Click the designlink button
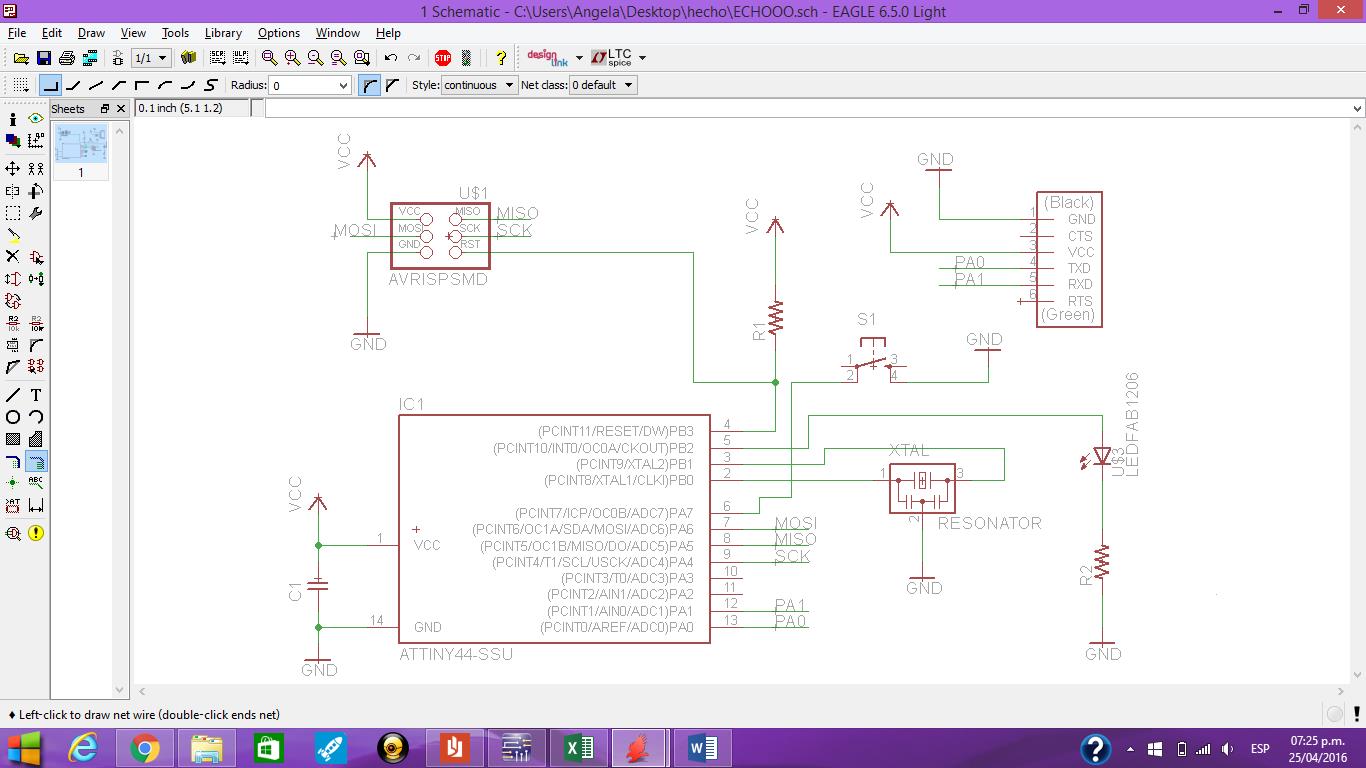 click(547, 58)
